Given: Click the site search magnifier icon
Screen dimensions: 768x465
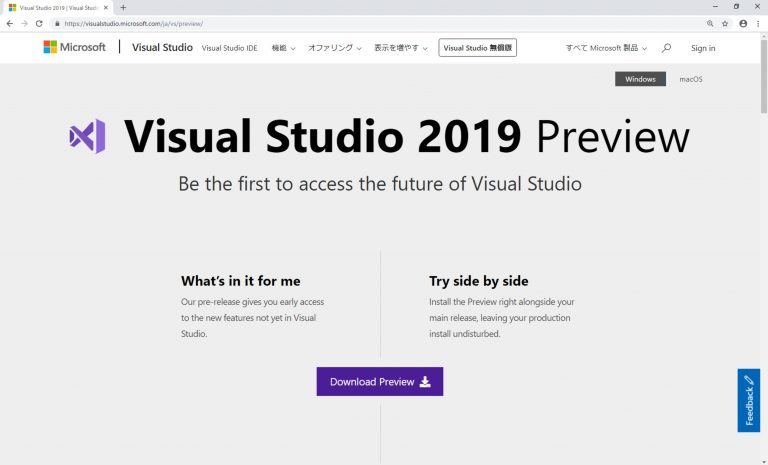Looking at the screenshot, I should tap(666, 48).
